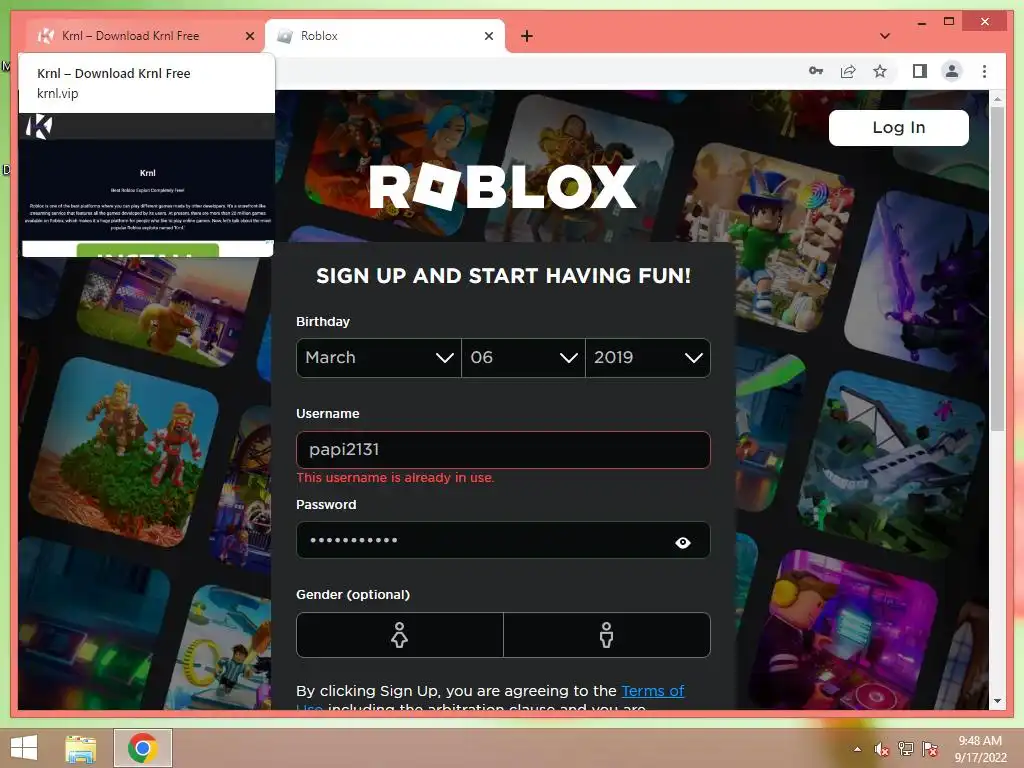
Task: Select the female gender option
Action: coord(400,635)
